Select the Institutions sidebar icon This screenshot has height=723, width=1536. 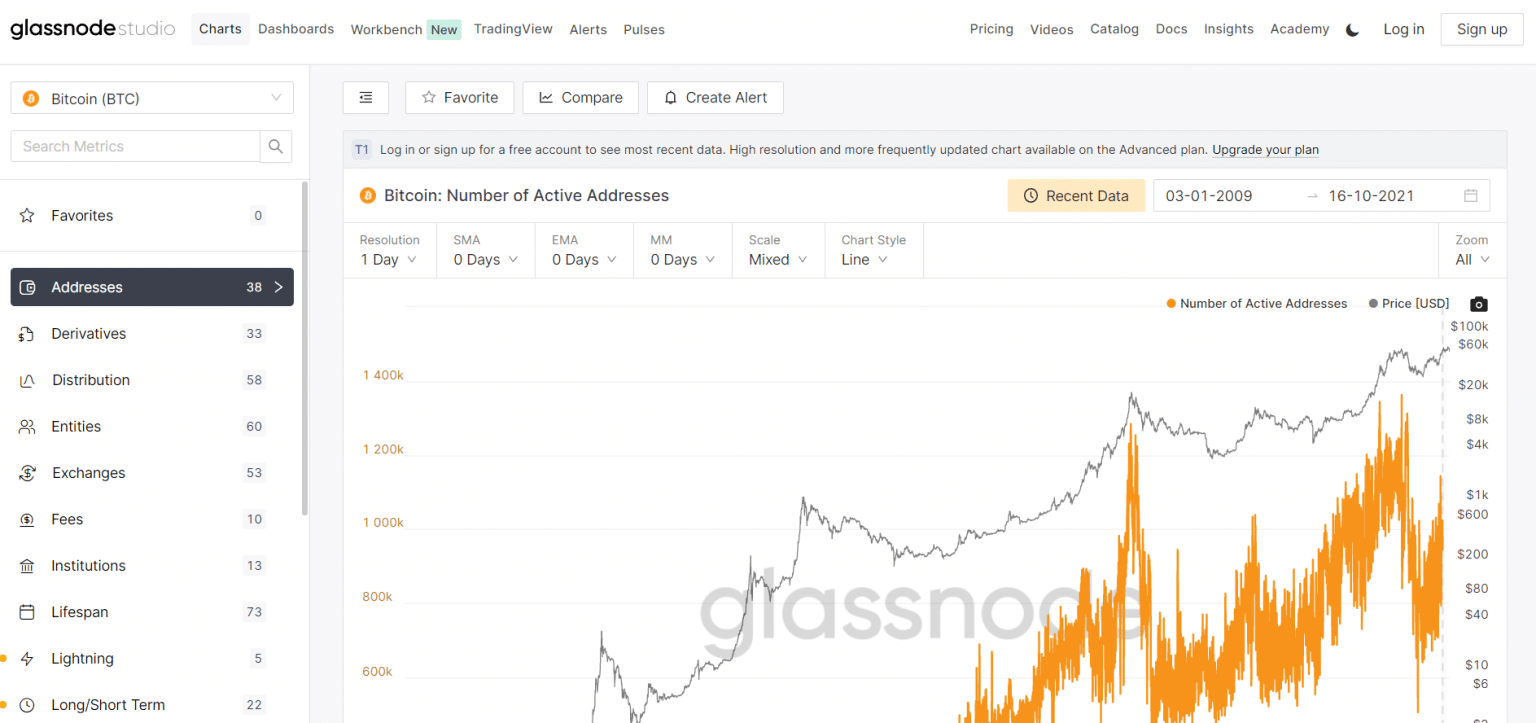click(x=27, y=565)
